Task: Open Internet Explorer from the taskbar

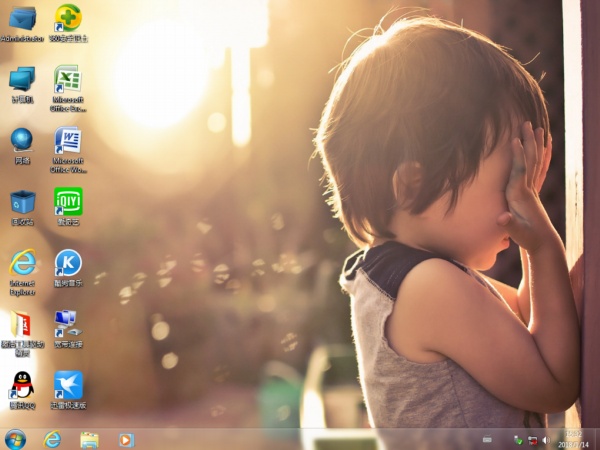Action: pos(52,440)
